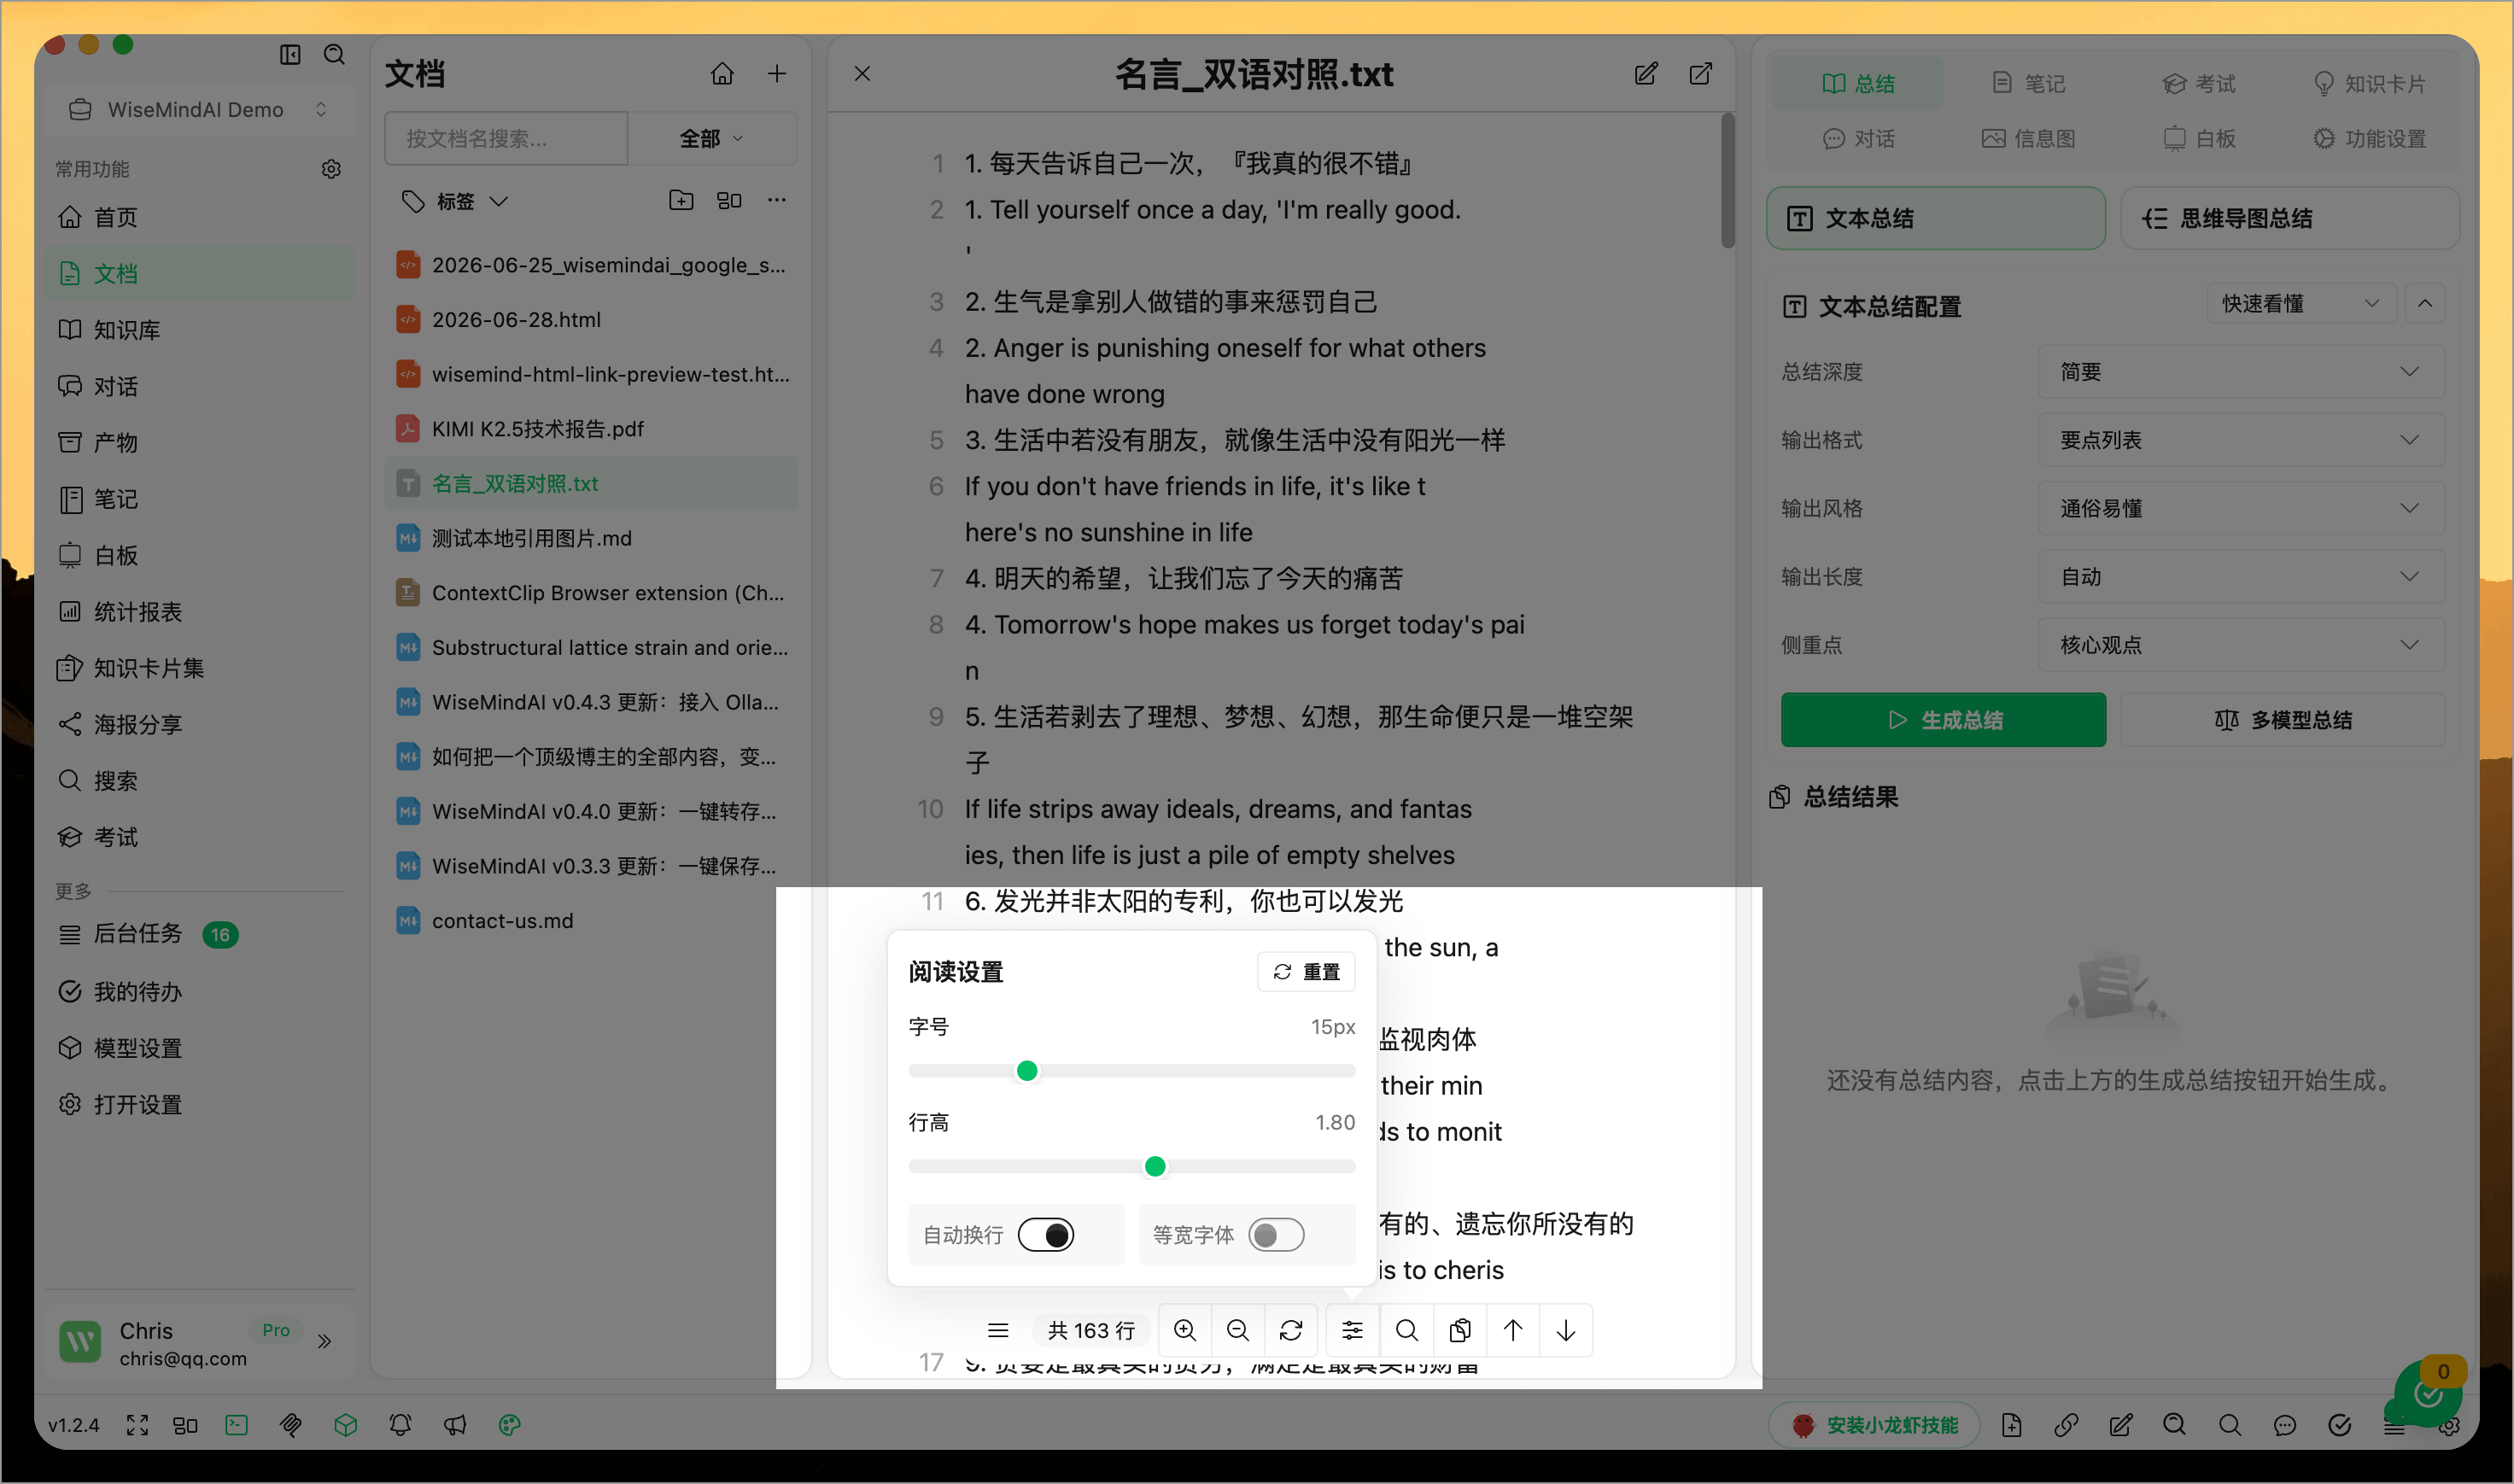Switch layout view icon in tag row
The image size is (2514, 1484).
coord(730,201)
